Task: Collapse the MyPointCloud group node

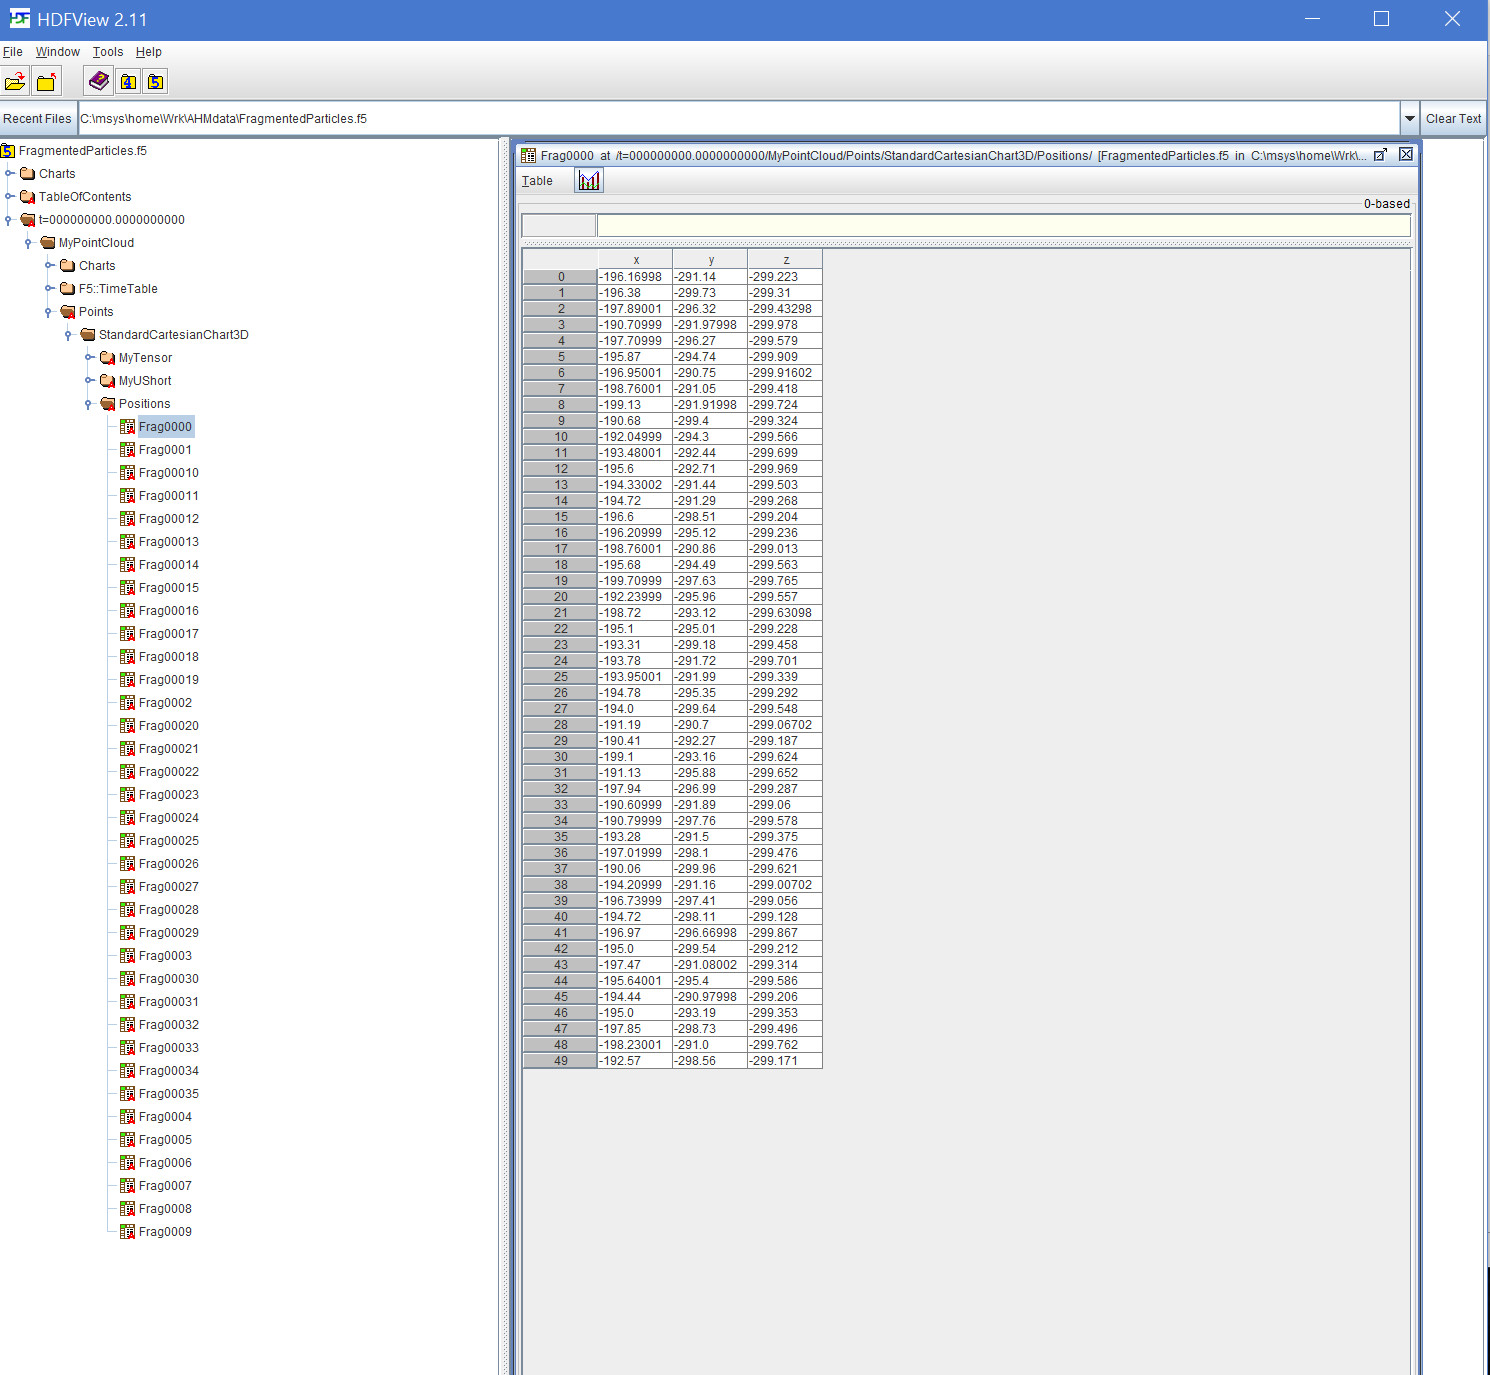Action: 29,243
